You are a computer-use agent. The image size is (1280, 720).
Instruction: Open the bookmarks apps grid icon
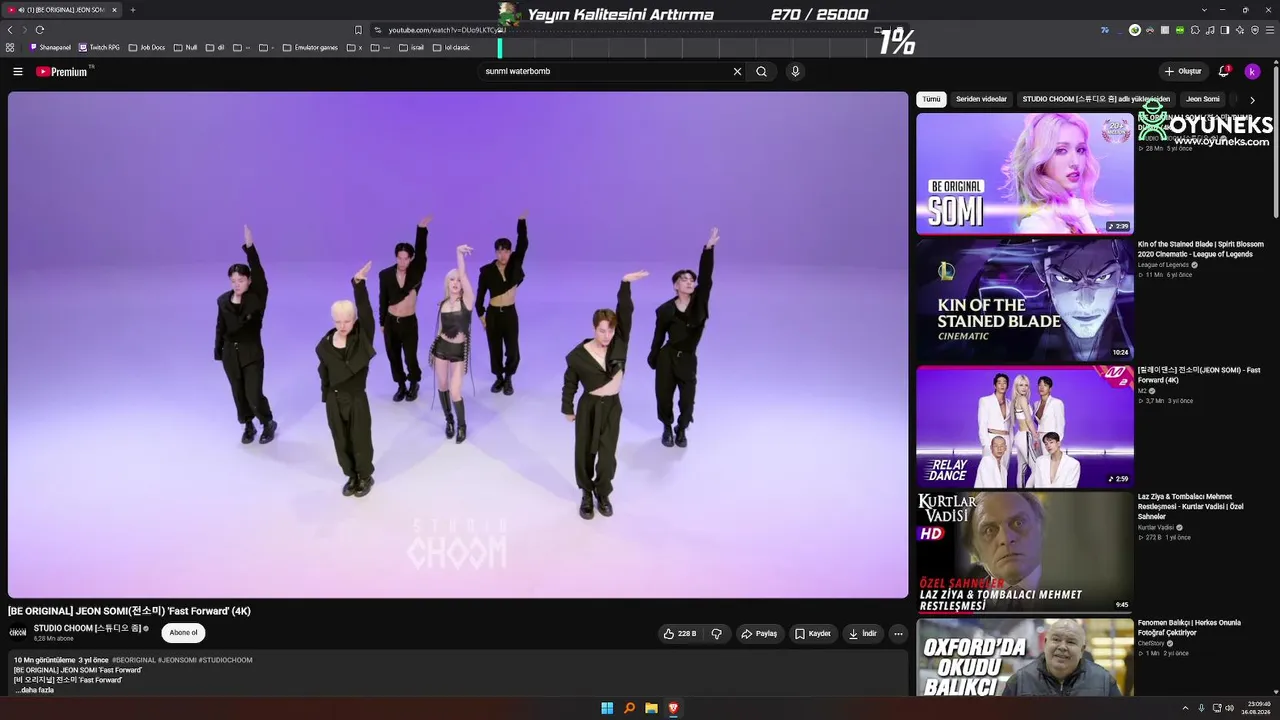coord(10,47)
